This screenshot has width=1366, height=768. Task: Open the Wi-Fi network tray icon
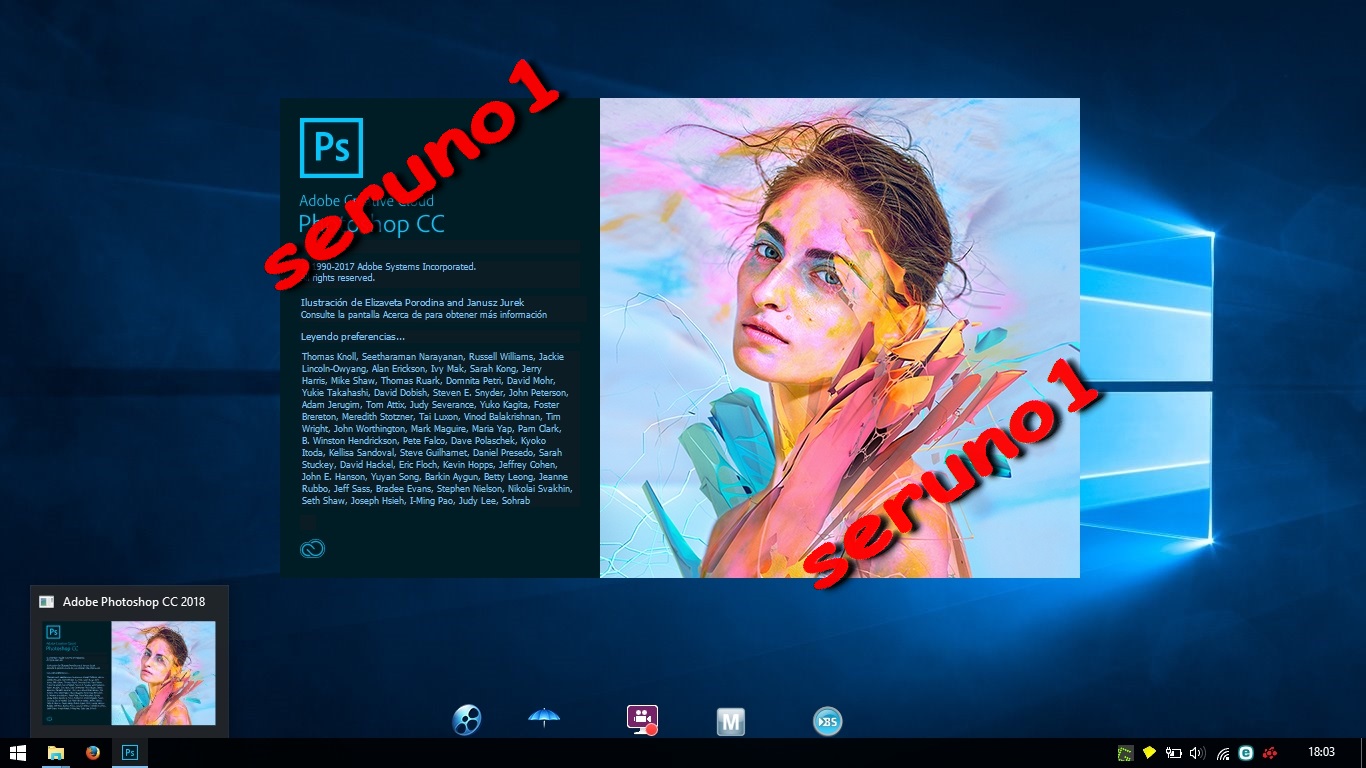coord(1223,753)
